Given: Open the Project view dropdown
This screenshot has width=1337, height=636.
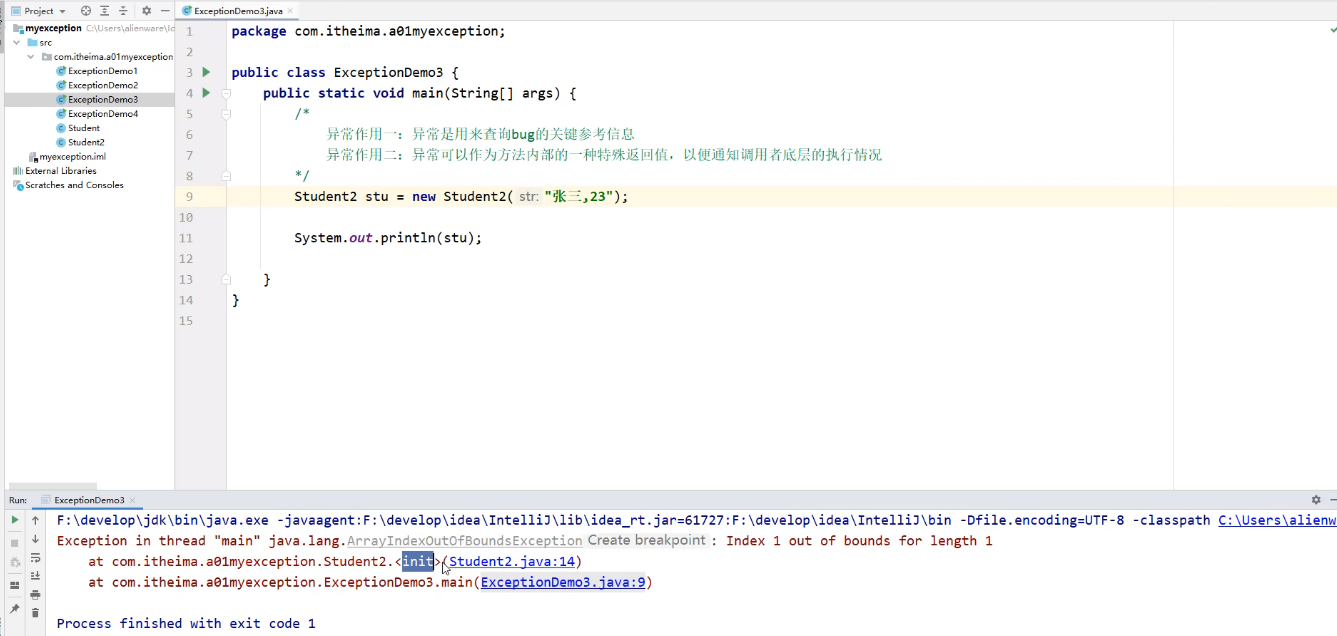Looking at the screenshot, I should [62, 11].
